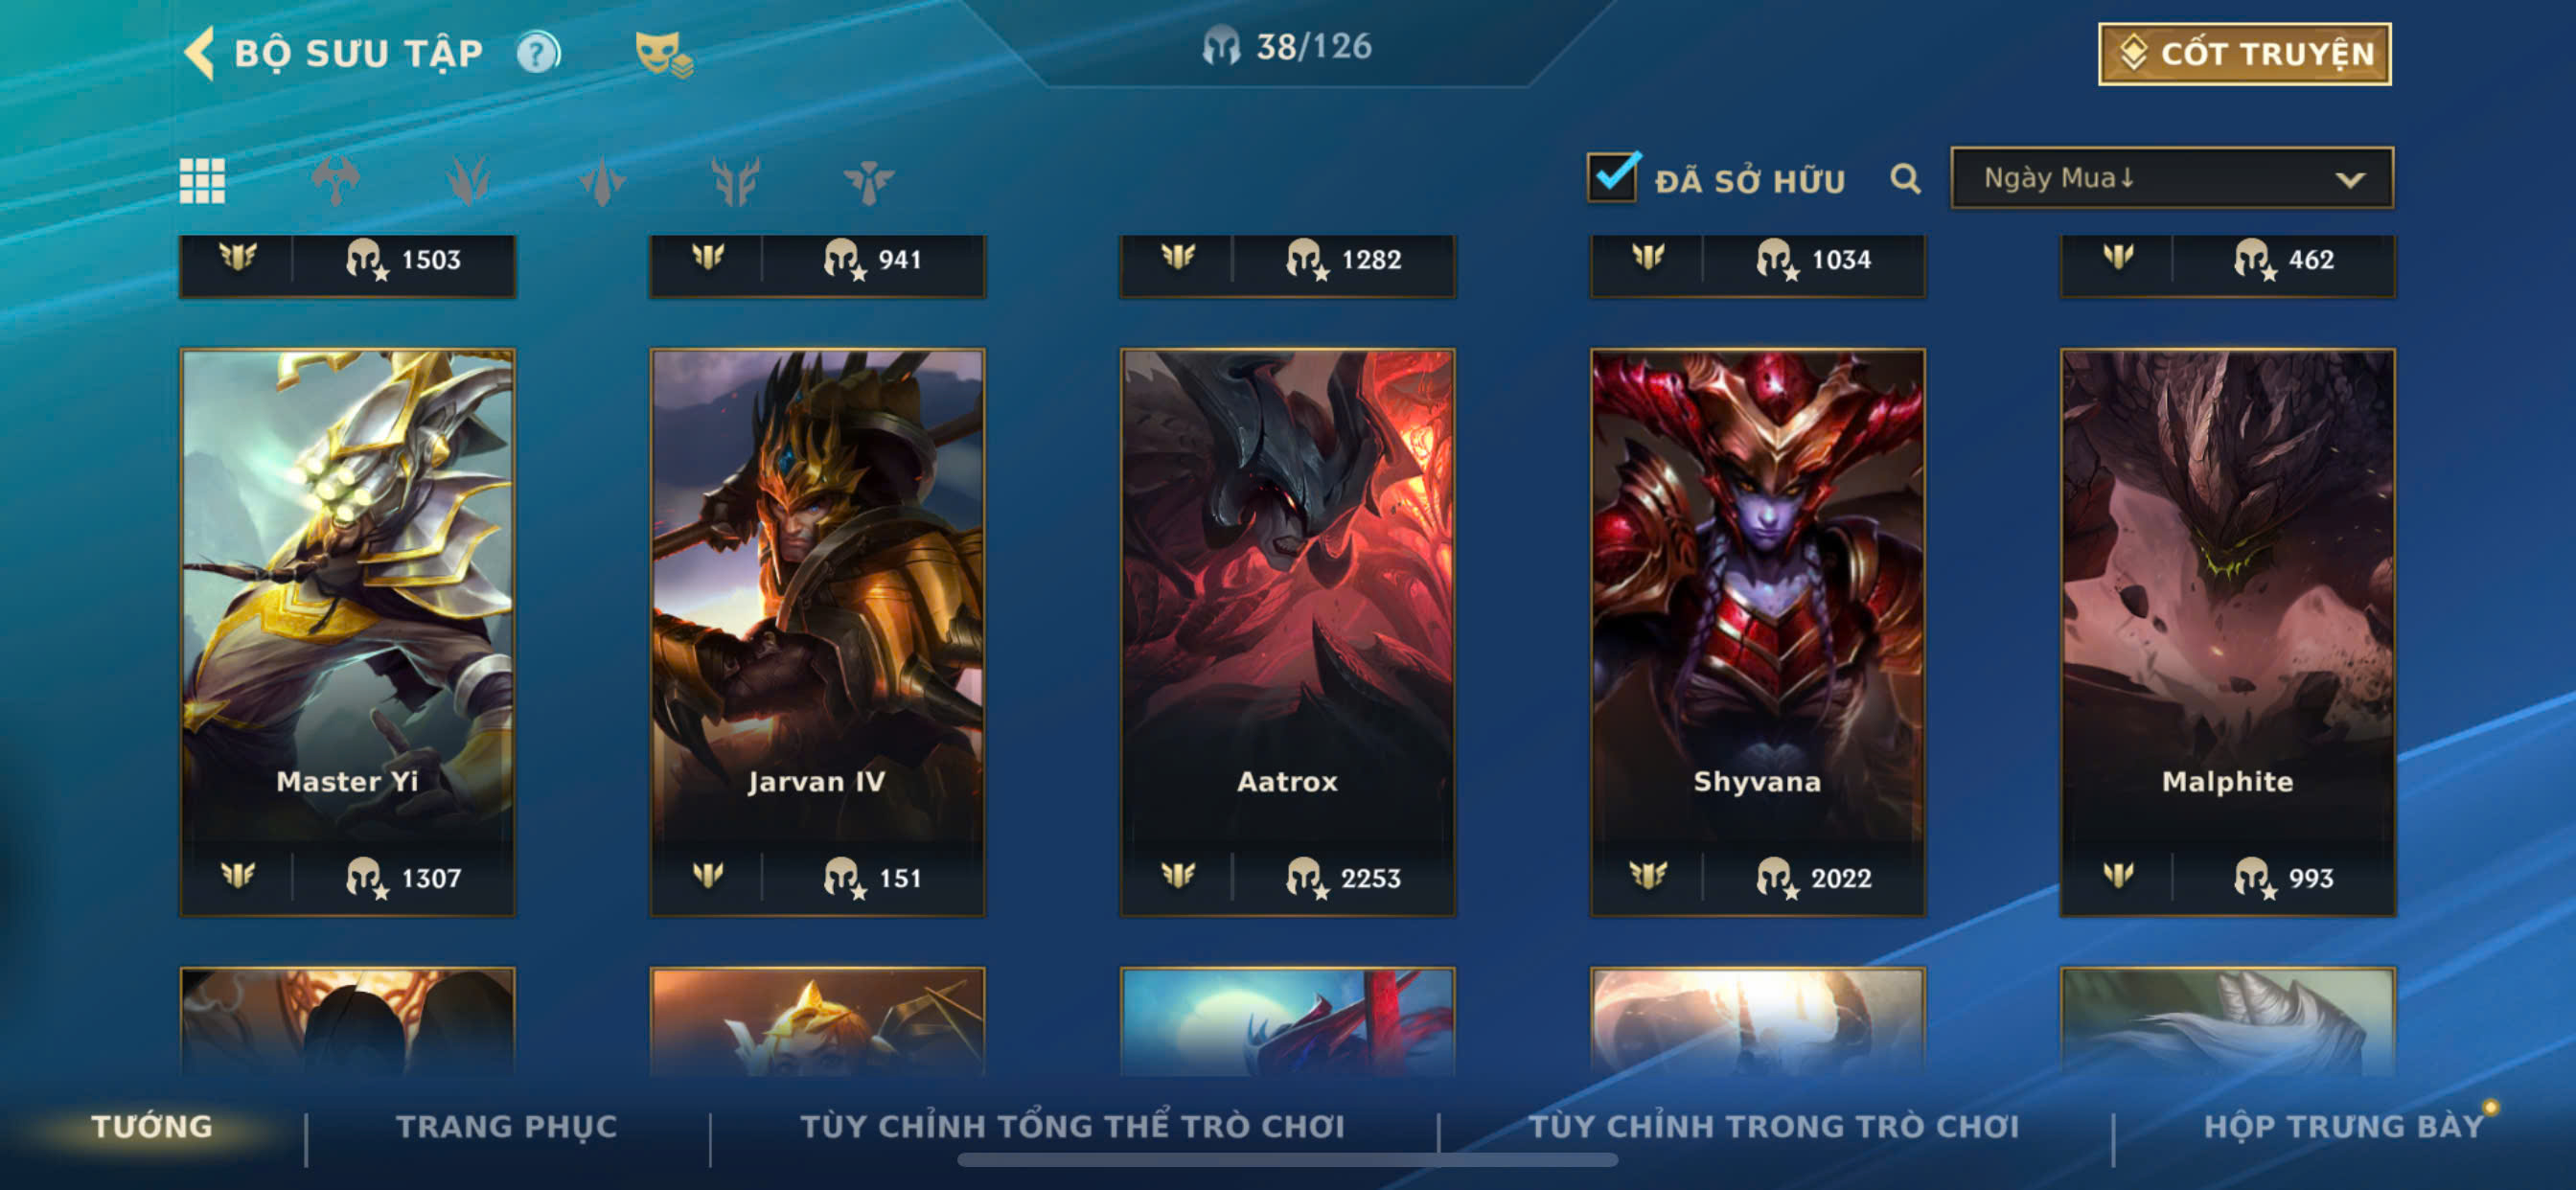
Task: Open the Shyvana champion card
Action: coord(1757,632)
